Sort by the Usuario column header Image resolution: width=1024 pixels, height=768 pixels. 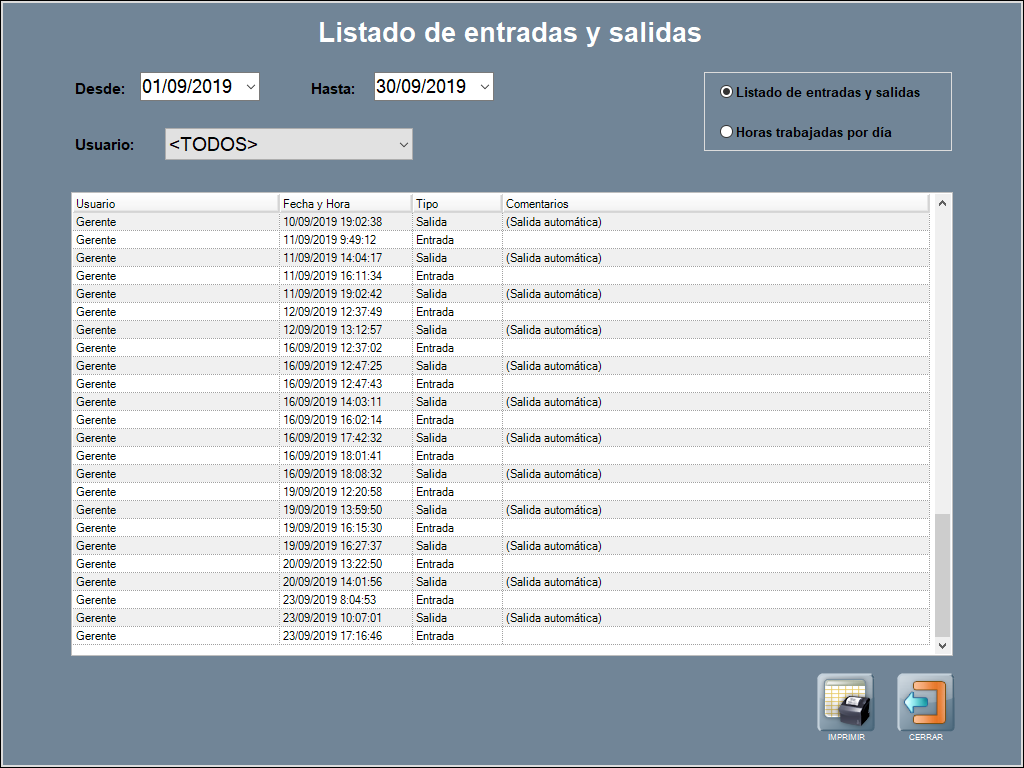point(175,204)
